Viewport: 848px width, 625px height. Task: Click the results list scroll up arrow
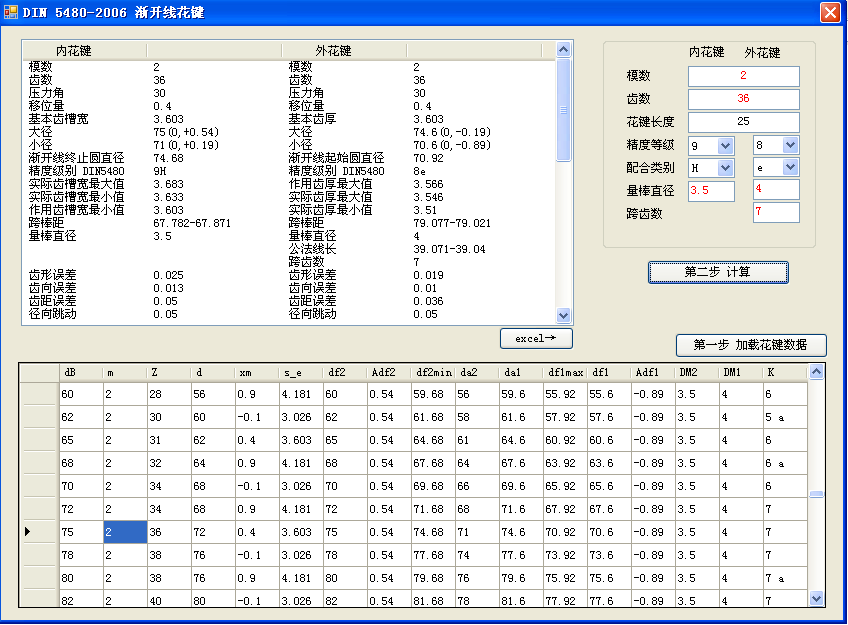click(x=564, y=50)
